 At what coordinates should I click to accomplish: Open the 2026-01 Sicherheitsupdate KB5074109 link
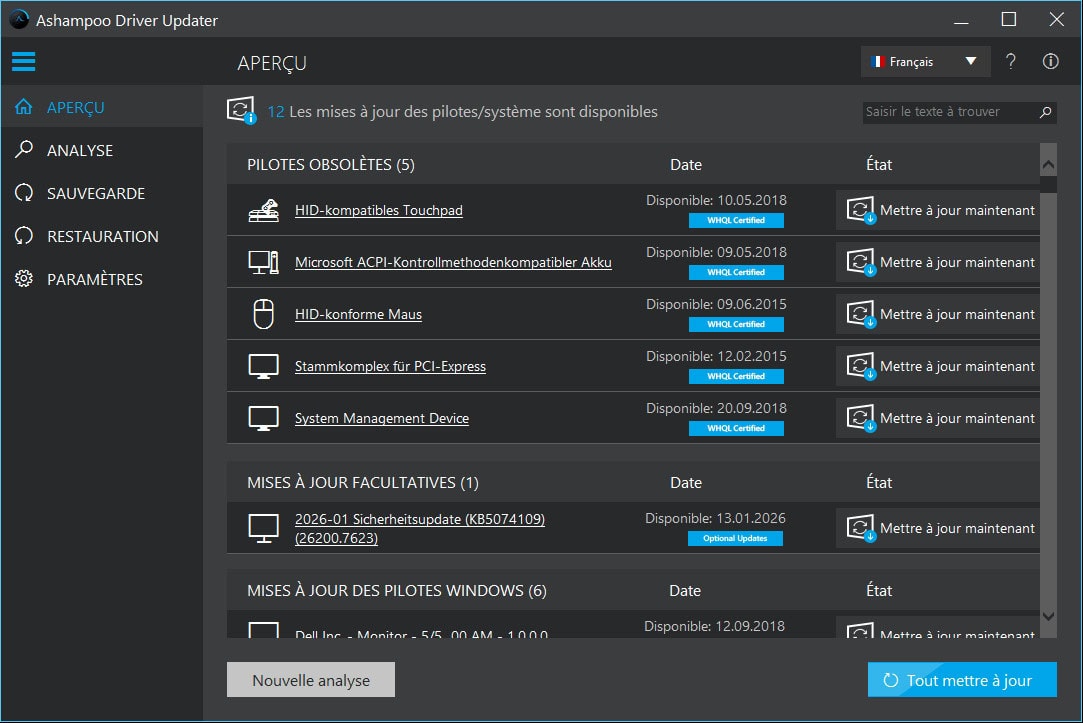click(419, 519)
